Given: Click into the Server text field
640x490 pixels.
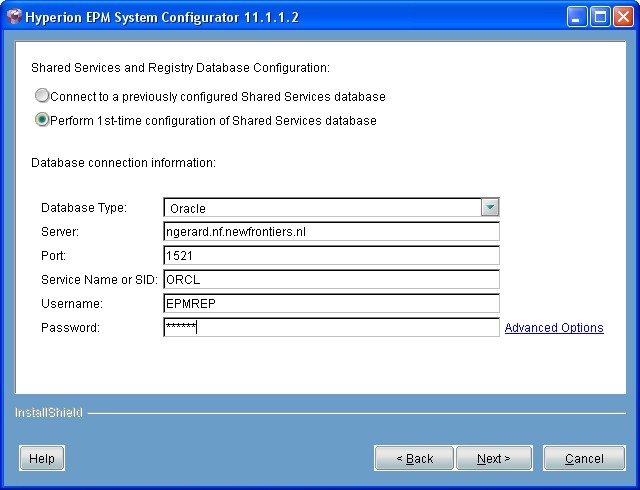Looking at the screenshot, I should (x=331, y=232).
